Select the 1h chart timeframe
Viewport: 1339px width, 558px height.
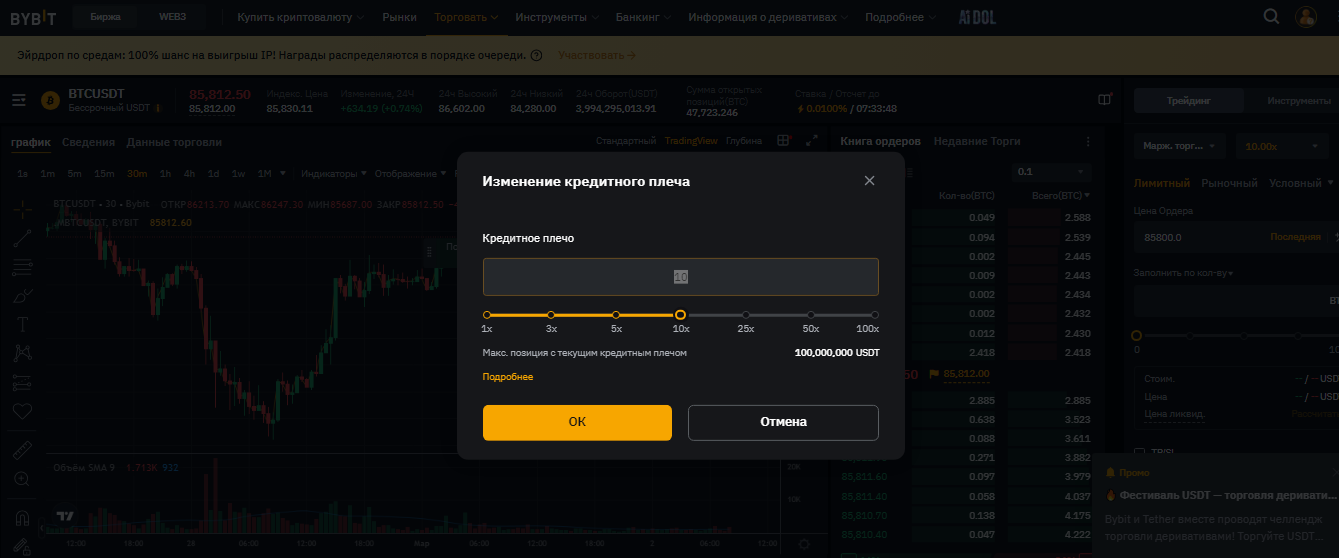point(166,174)
